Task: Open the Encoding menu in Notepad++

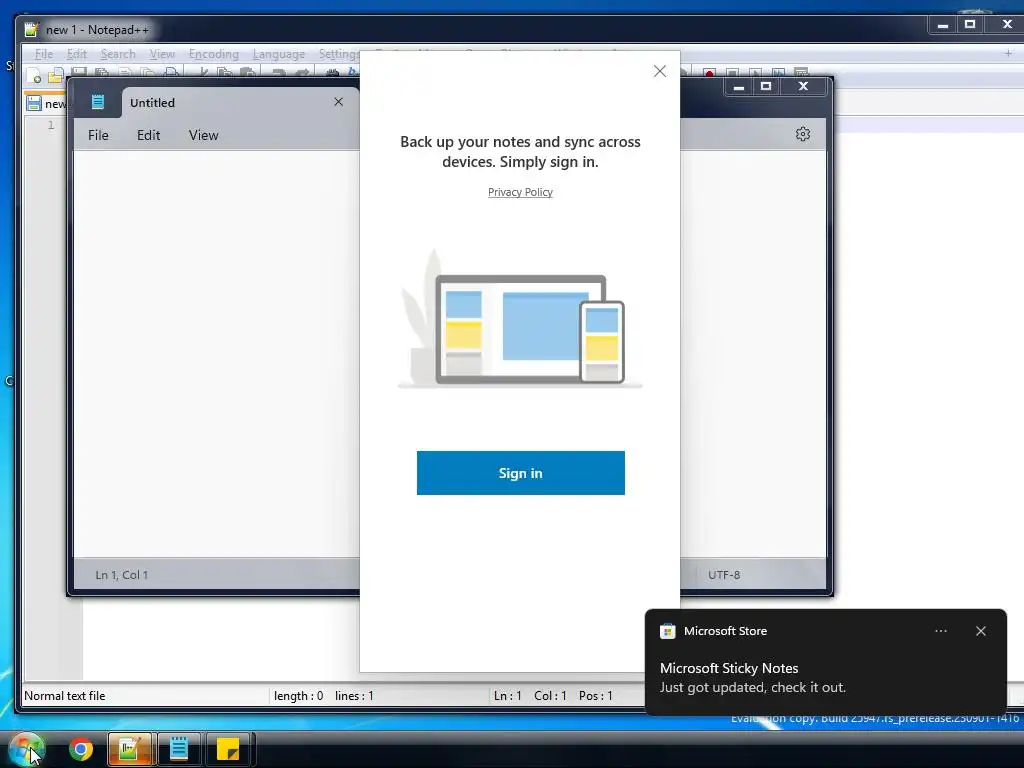Action: (214, 54)
